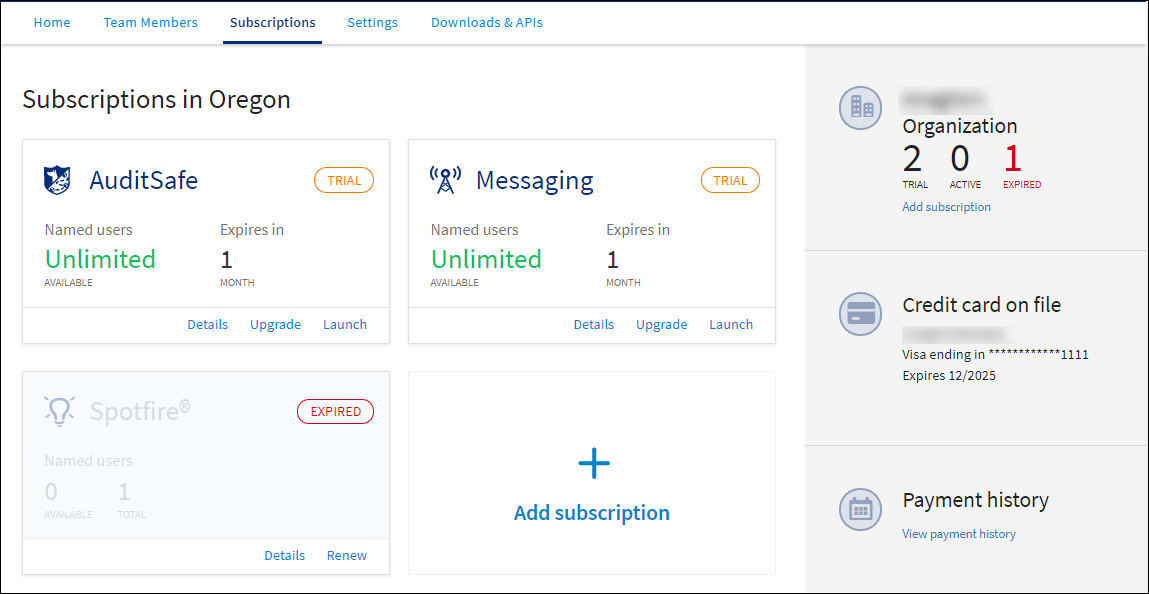The height and width of the screenshot is (594, 1149).
Task: Launch the Messaging subscription
Action: 731,324
